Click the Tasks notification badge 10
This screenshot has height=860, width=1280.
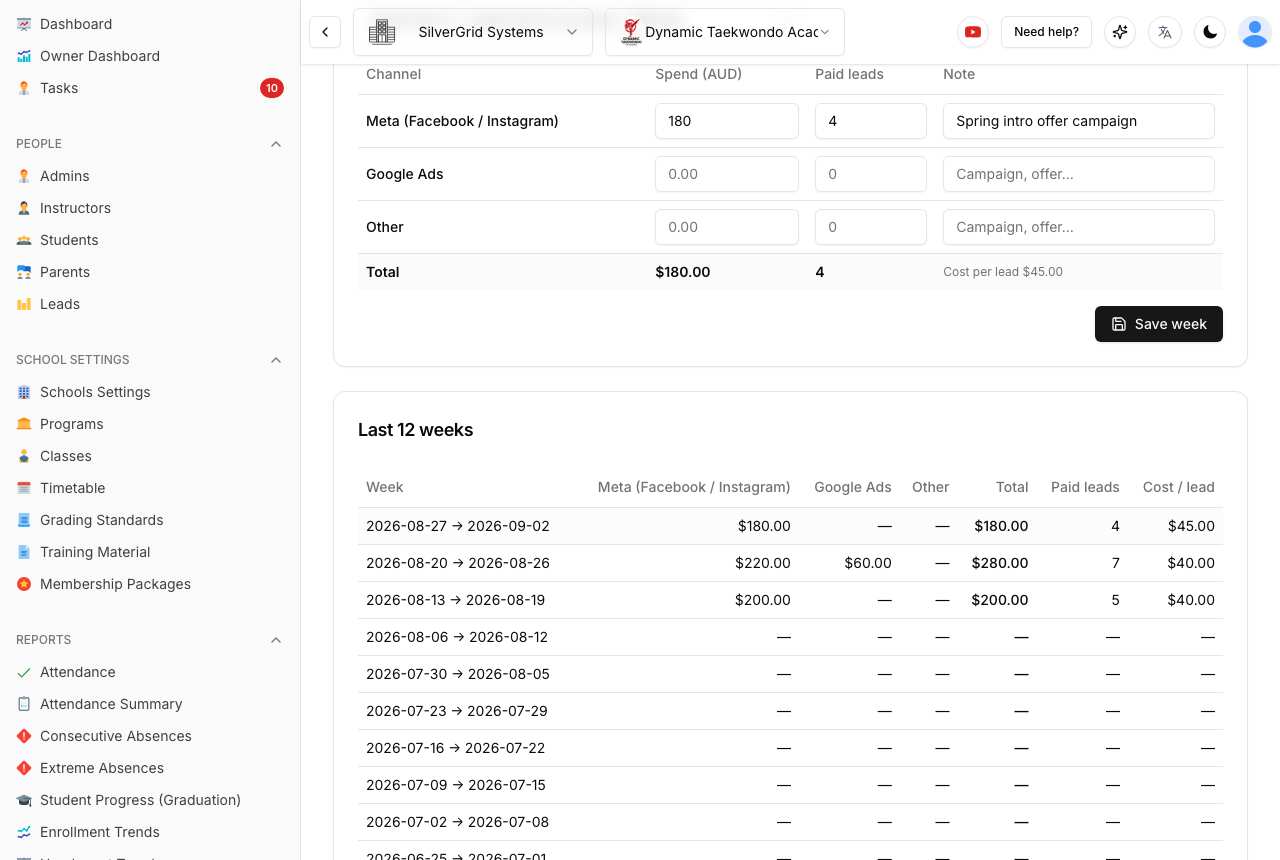coord(271,88)
